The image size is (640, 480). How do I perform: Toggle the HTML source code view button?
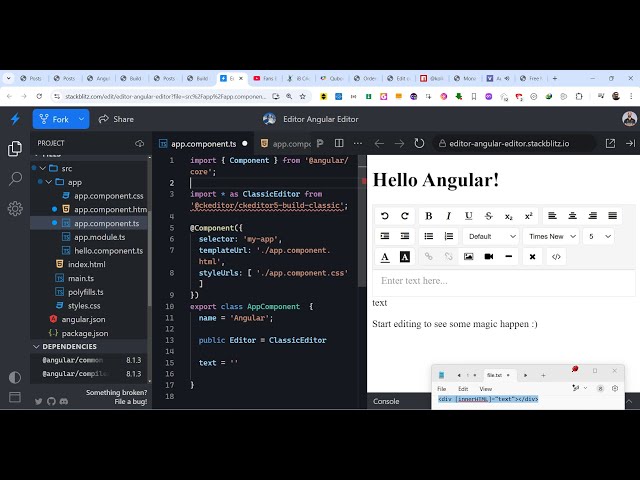[x=557, y=257]
